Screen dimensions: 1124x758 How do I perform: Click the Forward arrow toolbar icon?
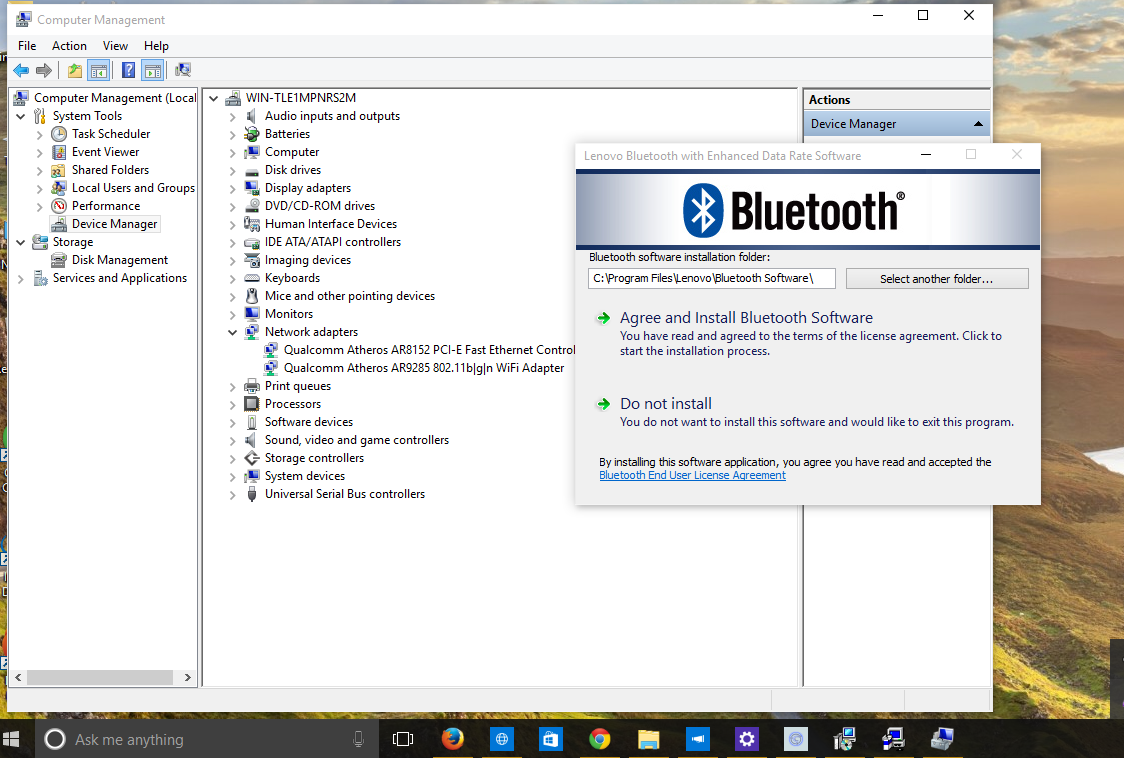[44, 70]
